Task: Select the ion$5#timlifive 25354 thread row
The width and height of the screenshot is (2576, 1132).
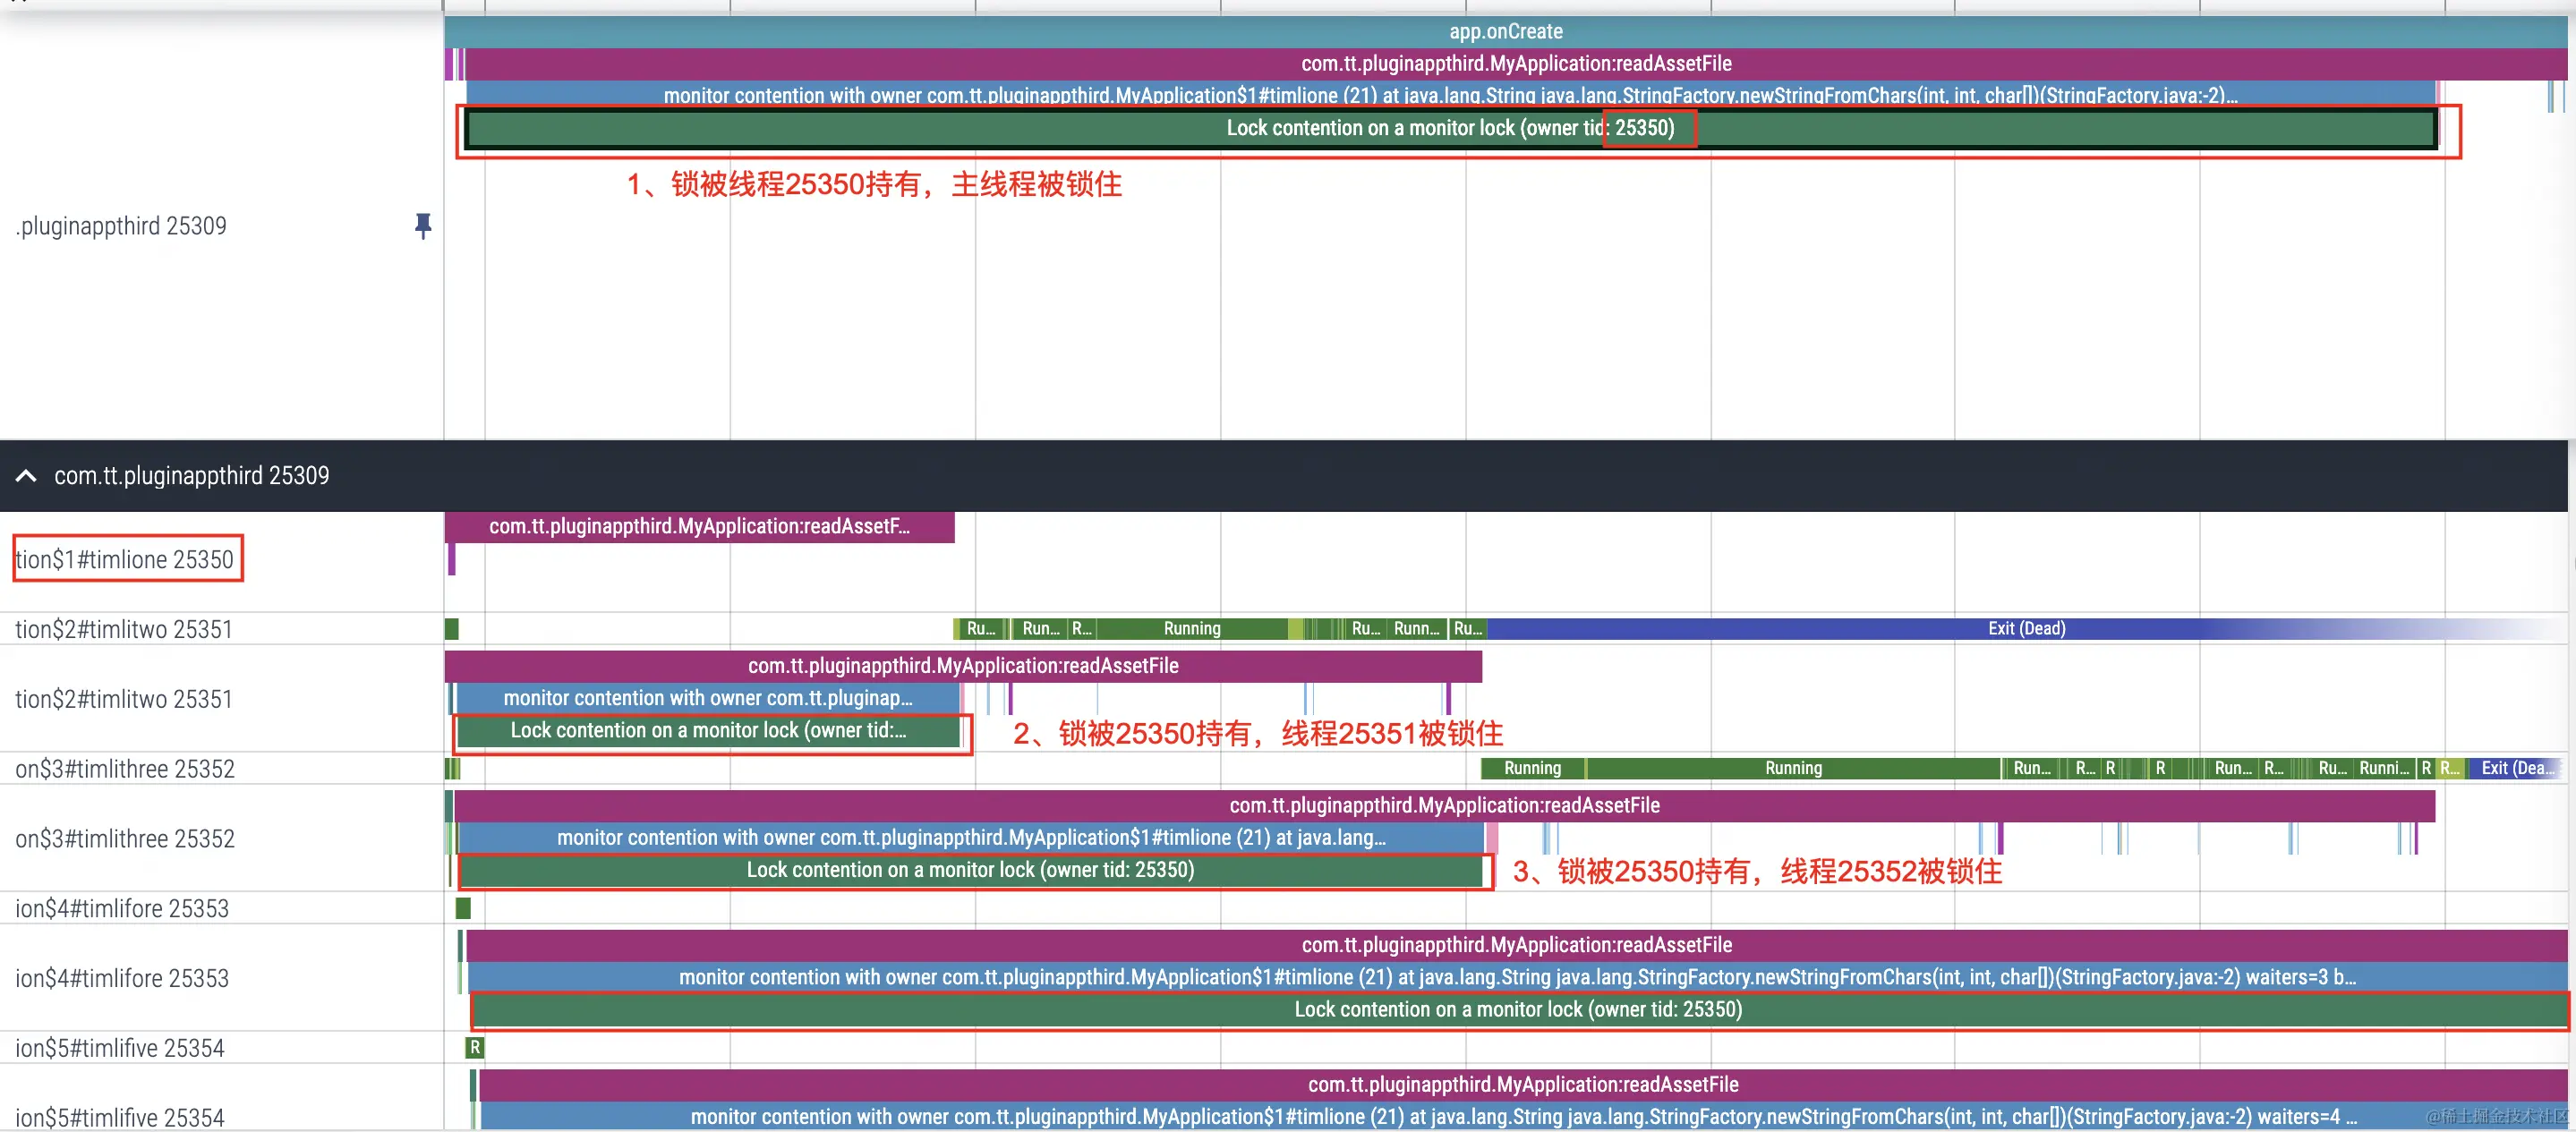Action: coord(120,1047)
